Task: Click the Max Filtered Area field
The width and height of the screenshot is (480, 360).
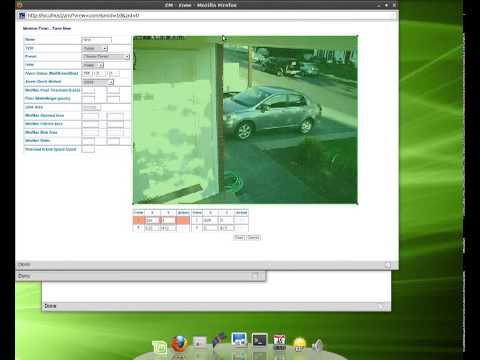Action: [x=115, y=124]
